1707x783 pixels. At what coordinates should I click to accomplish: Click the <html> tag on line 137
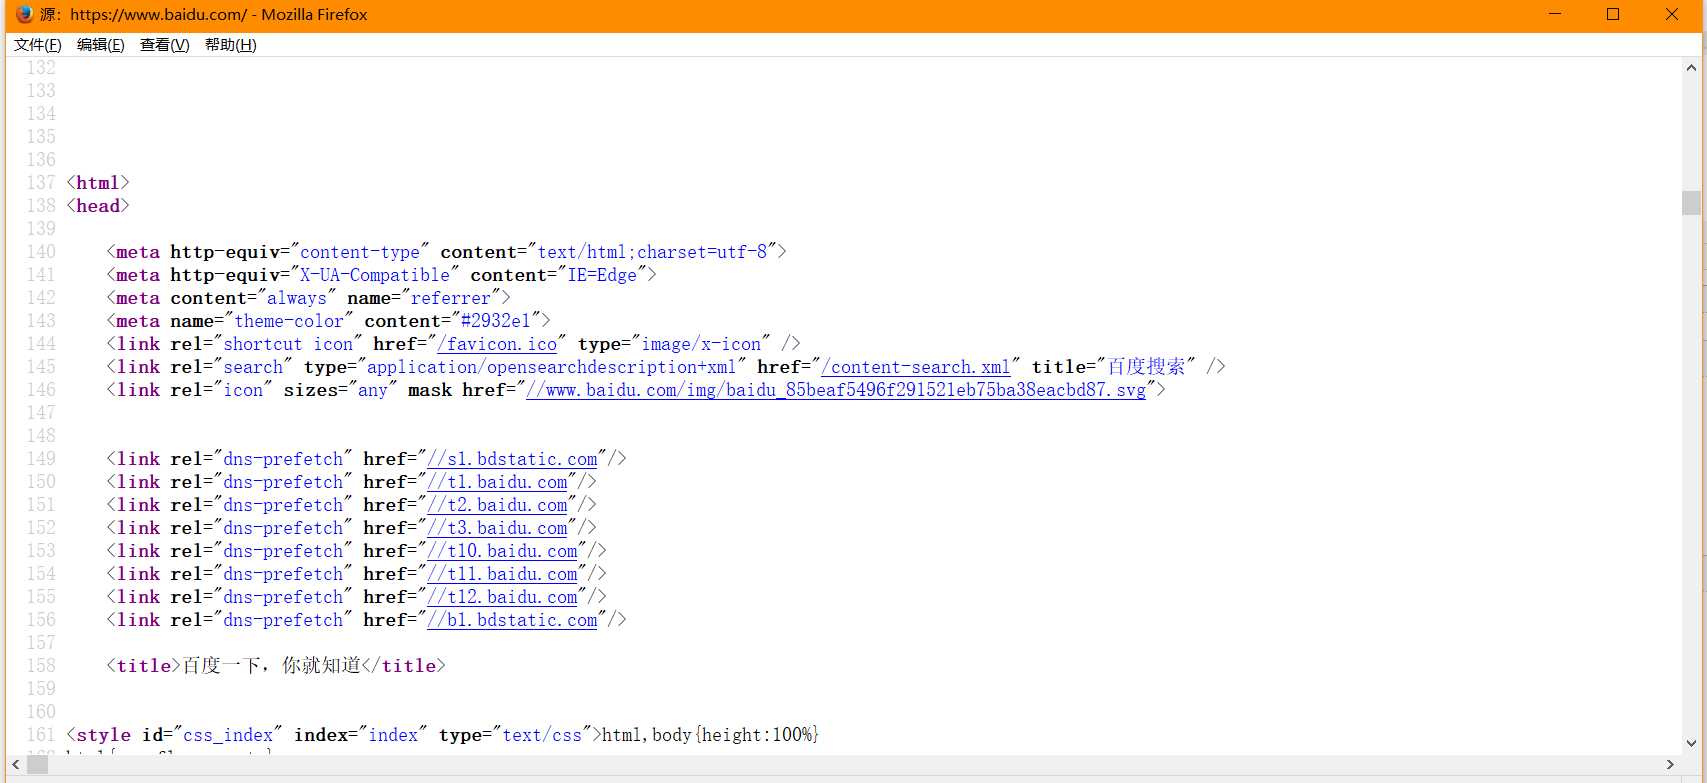point(98,183)
